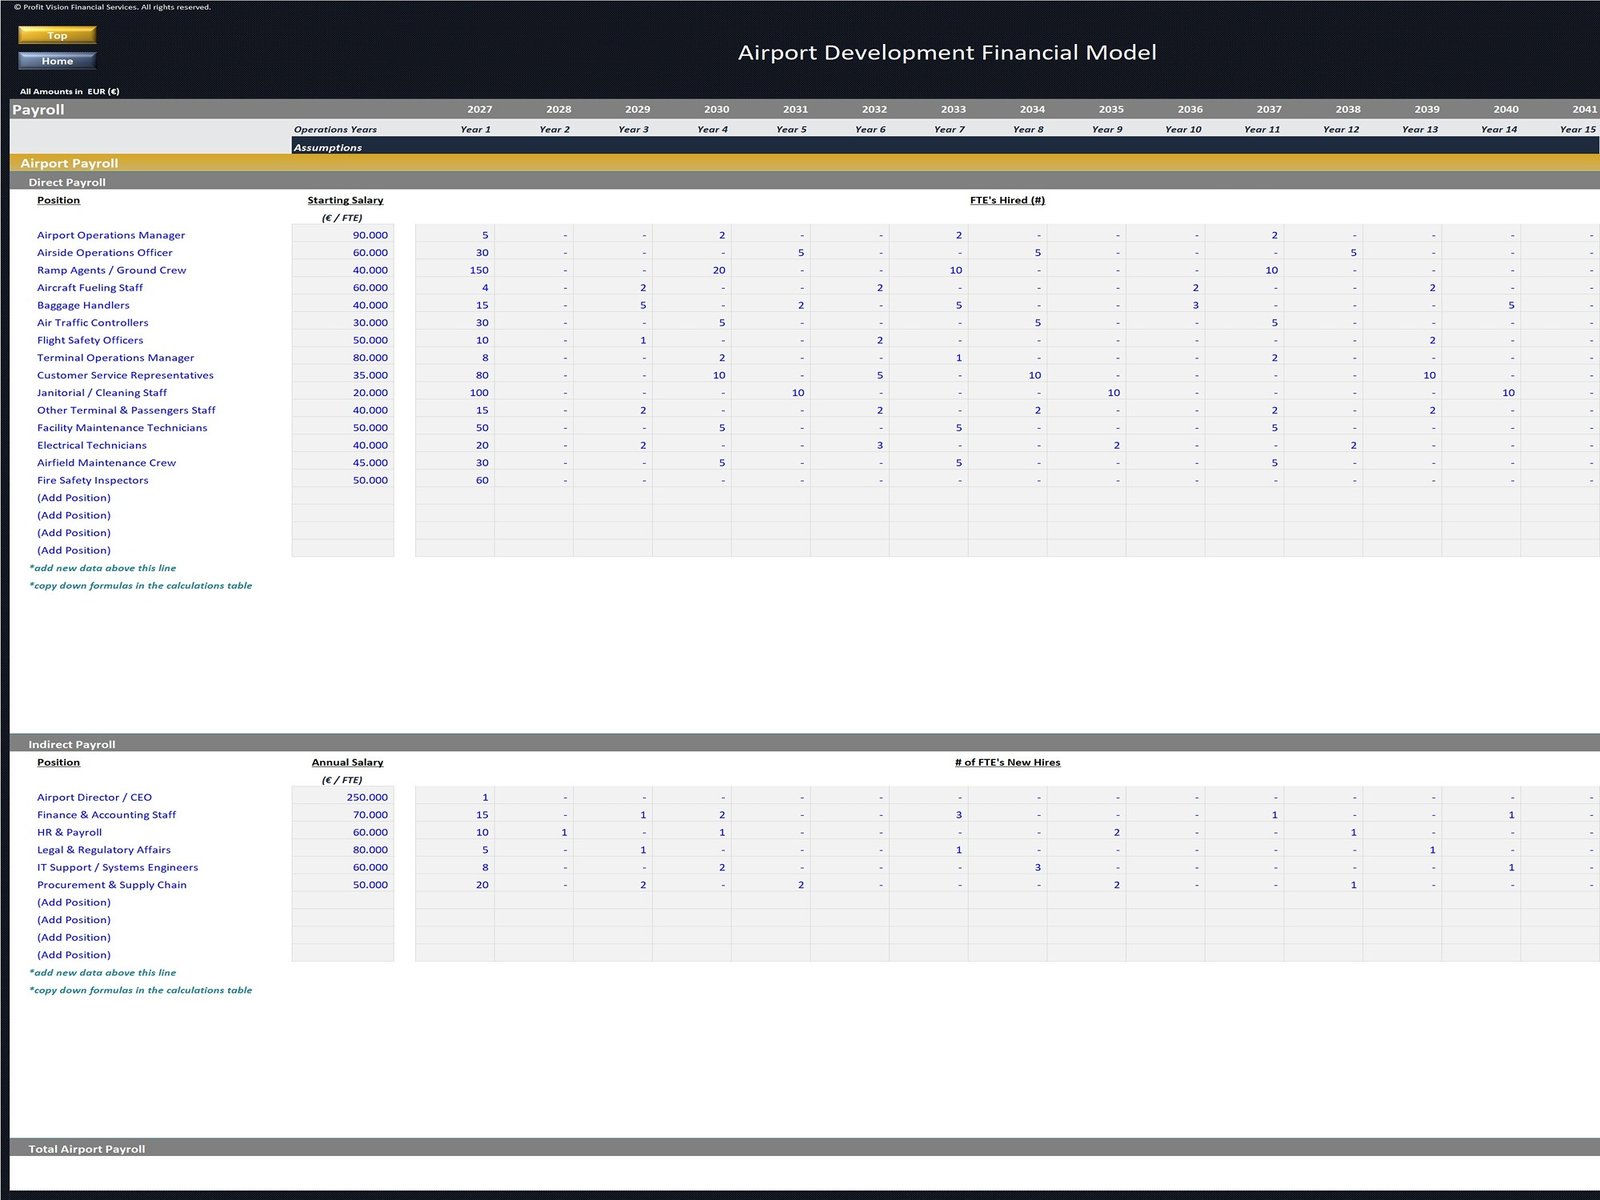Click the # of FTE's New Hires heading
Screen dimensions: 1600x1200
pos(1007,762)
